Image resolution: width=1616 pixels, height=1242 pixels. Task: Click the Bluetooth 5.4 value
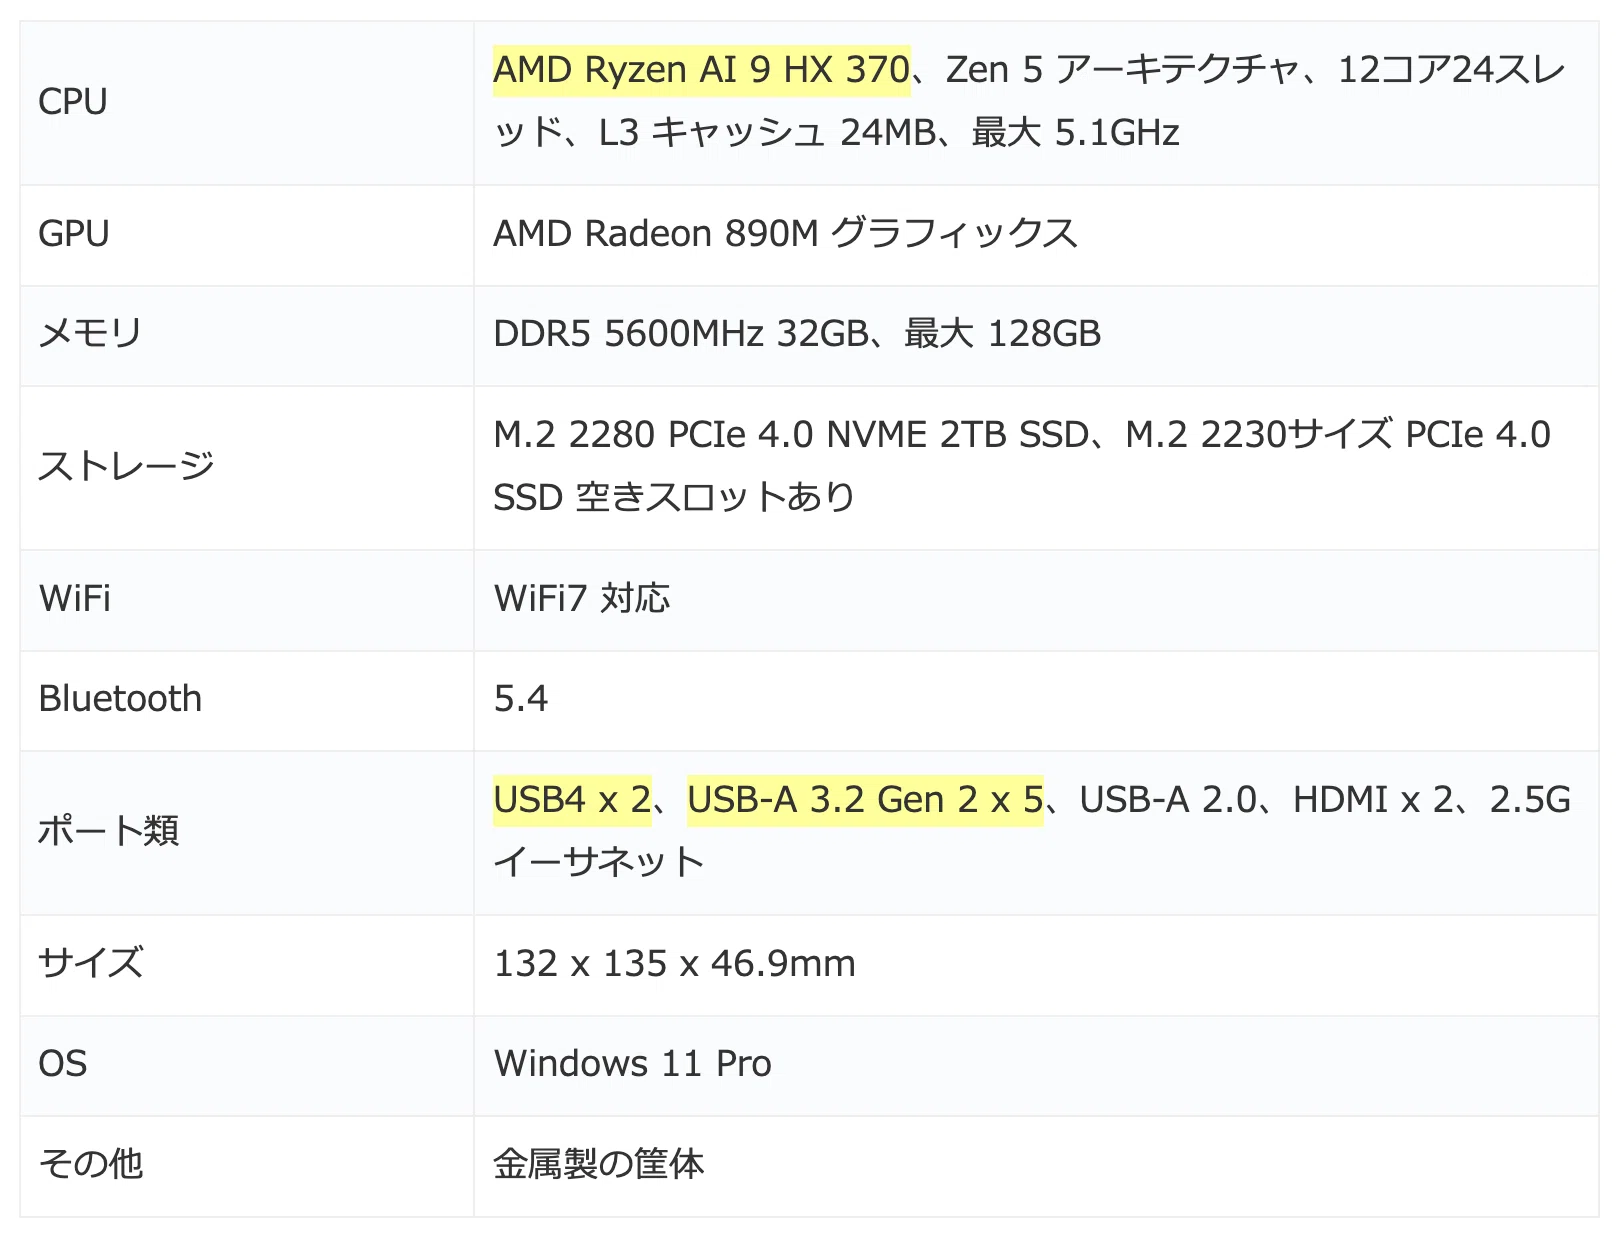point(521,698)
